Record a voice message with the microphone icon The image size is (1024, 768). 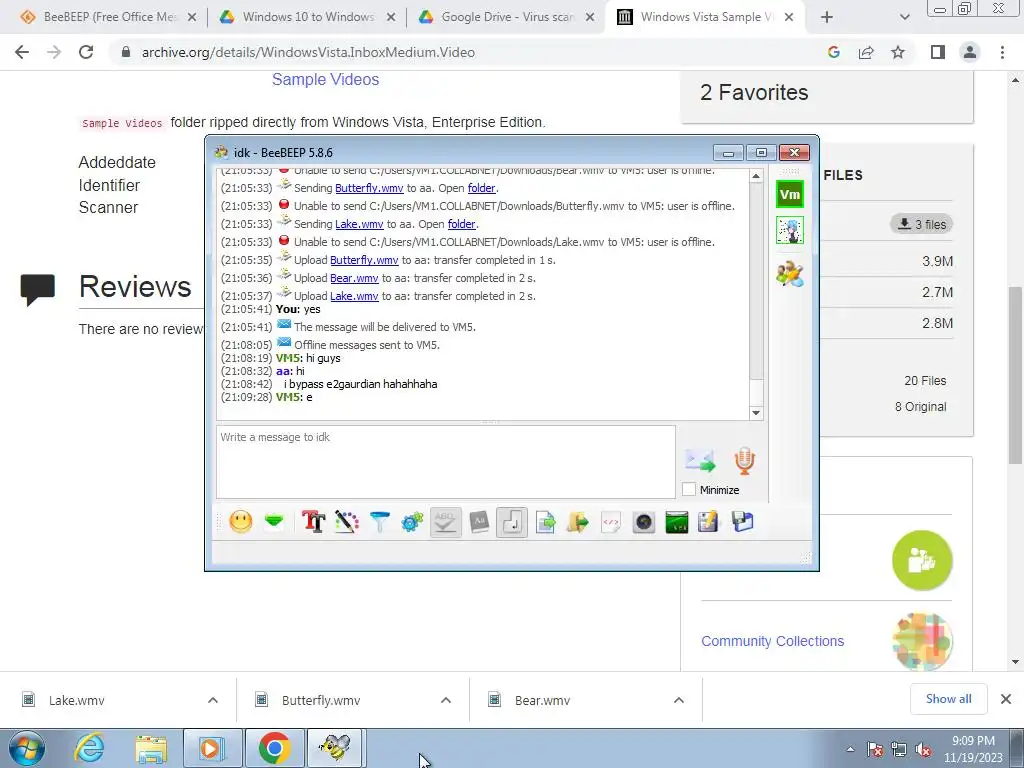[744, 460]
